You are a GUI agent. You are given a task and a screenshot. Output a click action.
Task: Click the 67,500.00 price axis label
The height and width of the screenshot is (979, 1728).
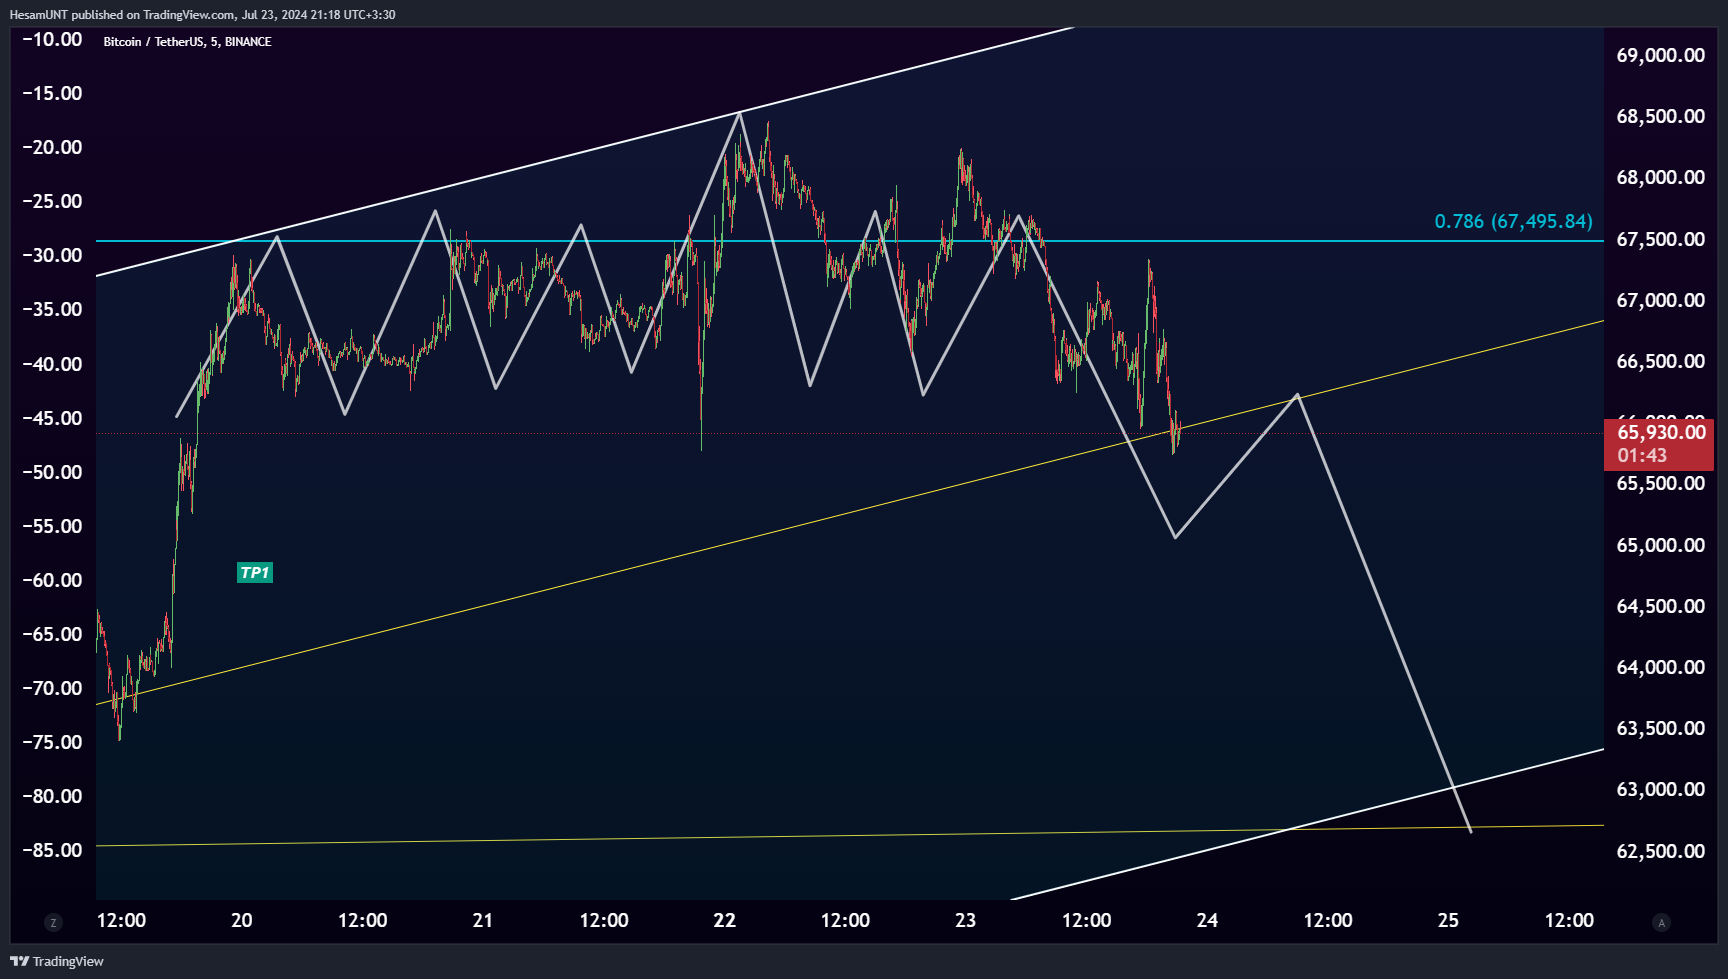coord(1660,239)
